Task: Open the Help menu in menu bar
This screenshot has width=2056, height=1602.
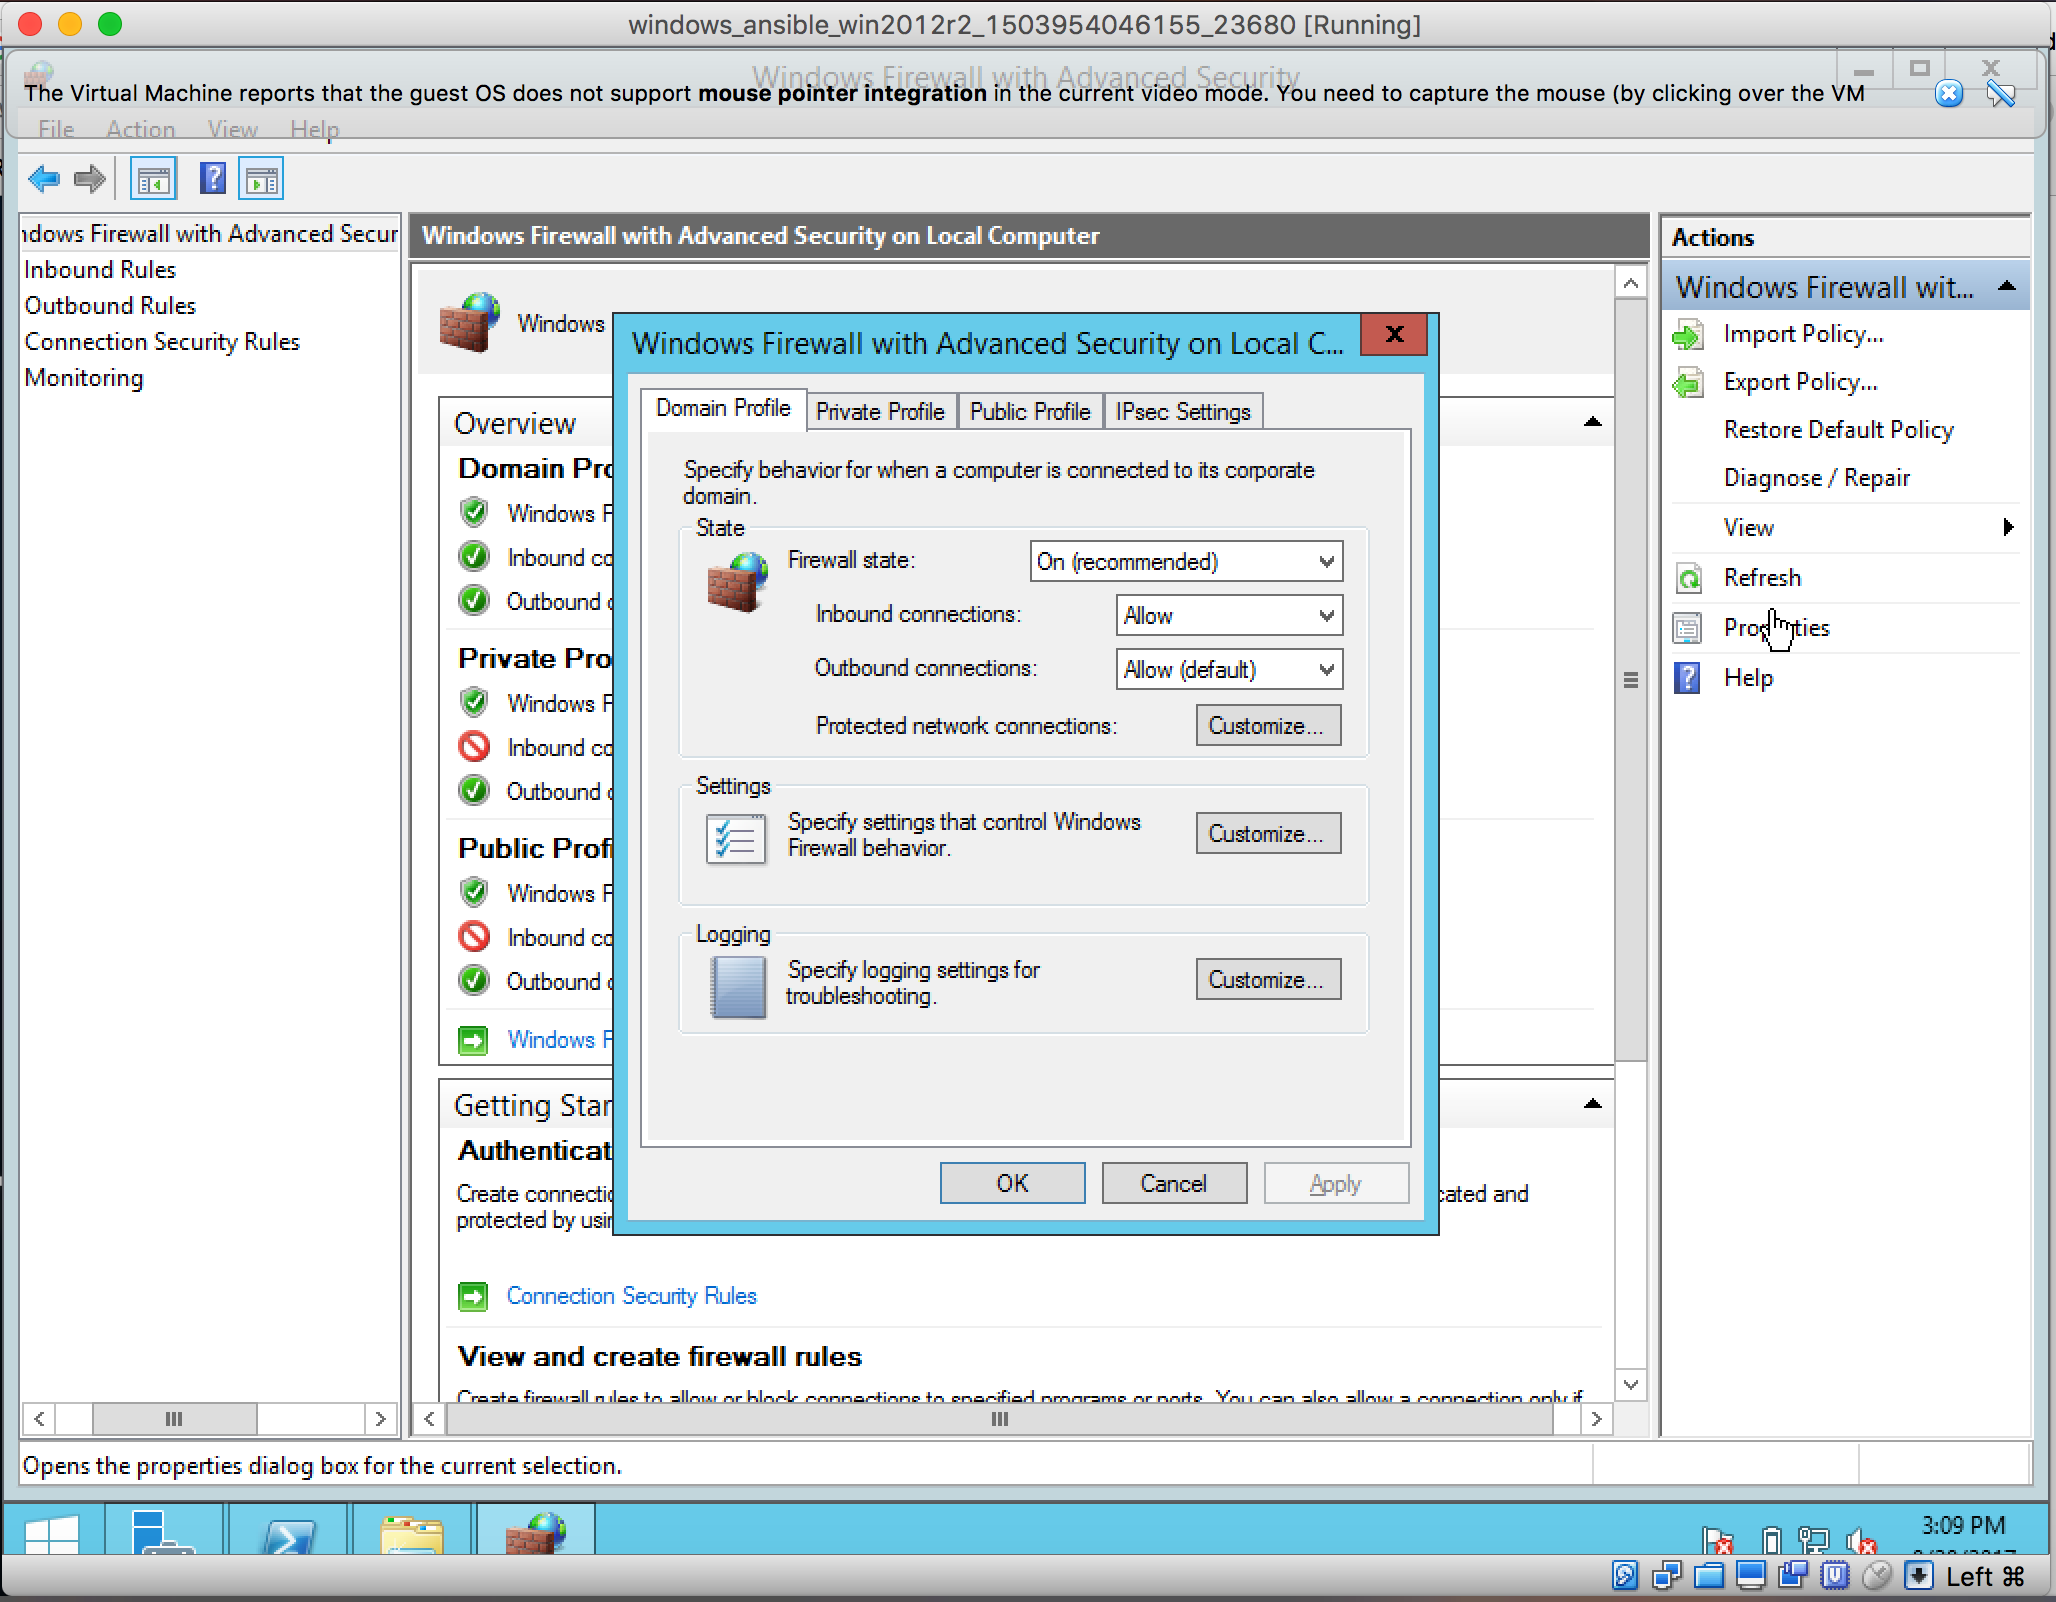Action: click(315, 130)
